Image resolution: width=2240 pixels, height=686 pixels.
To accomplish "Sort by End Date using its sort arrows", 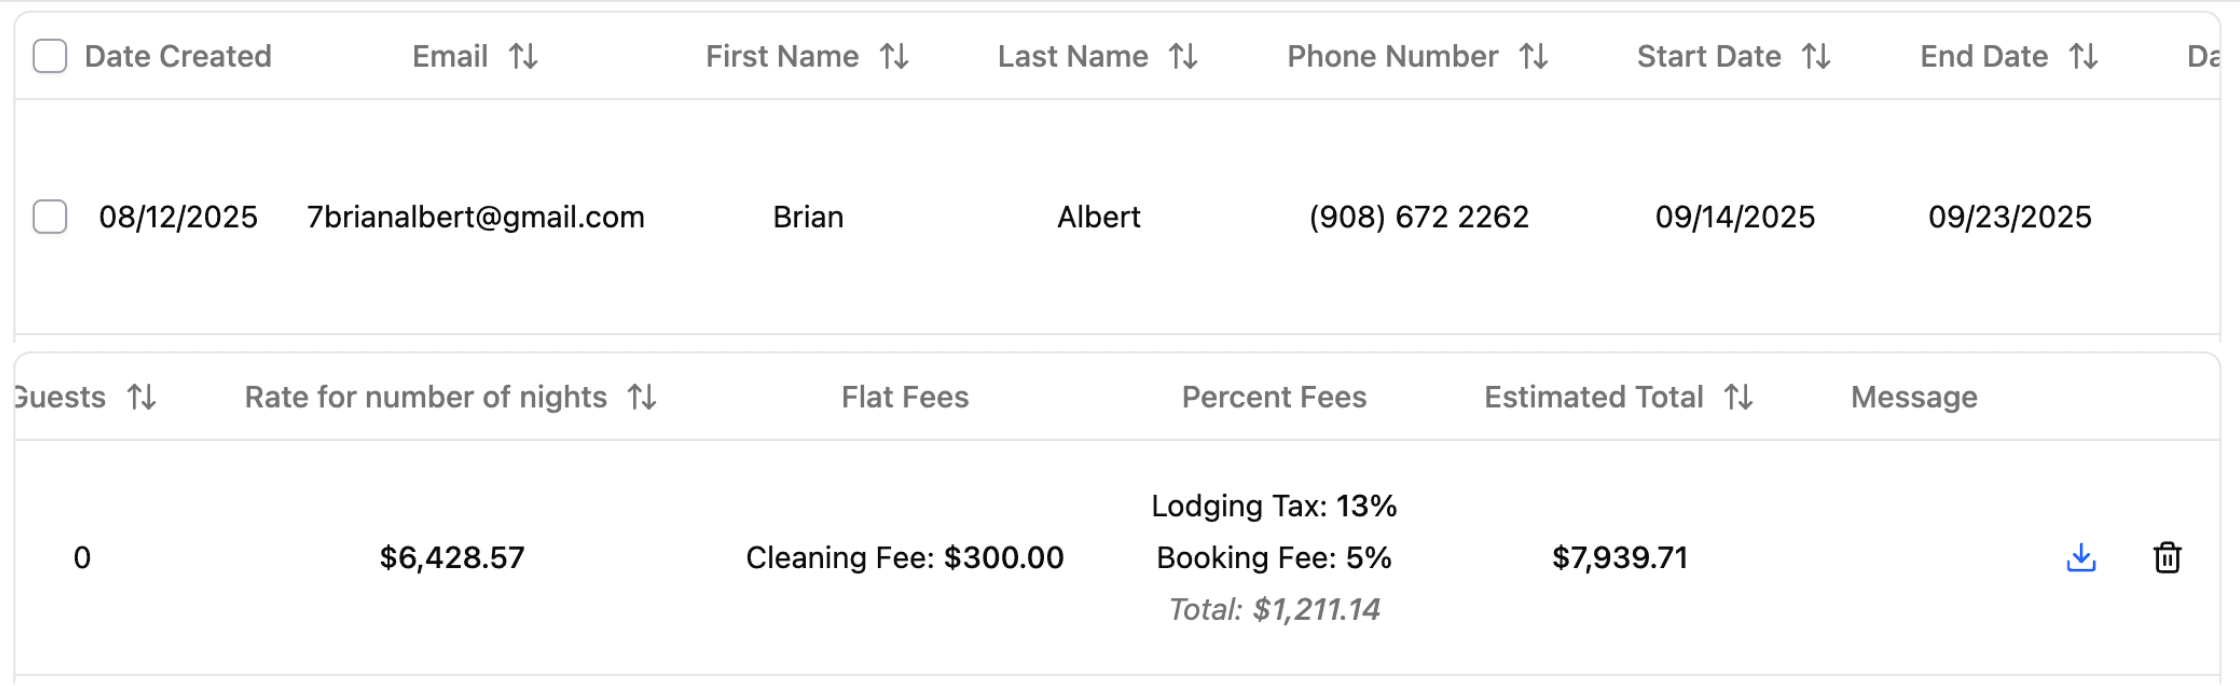I will 2083,57.
